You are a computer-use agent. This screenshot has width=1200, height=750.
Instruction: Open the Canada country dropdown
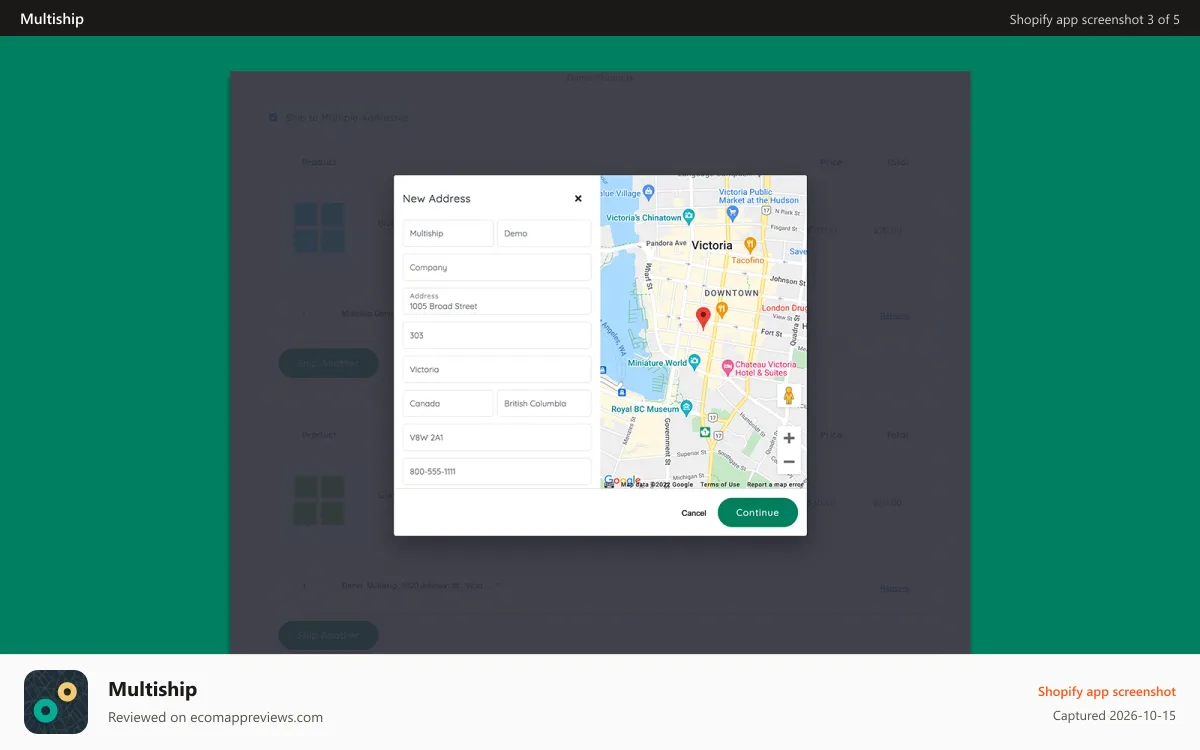pos(448,404)
